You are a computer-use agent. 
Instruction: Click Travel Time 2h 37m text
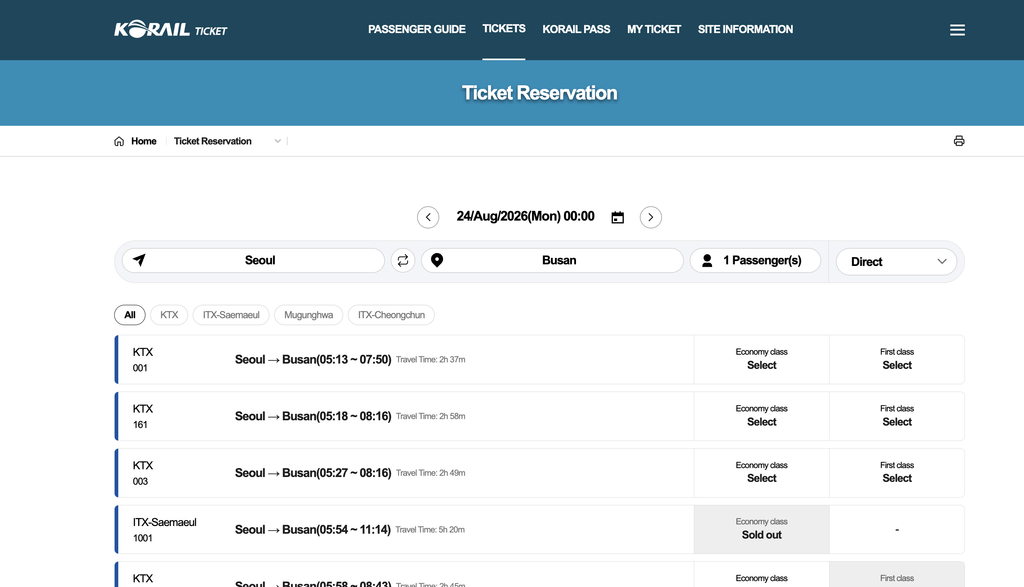pyautogui.click(x=430, y=360)
